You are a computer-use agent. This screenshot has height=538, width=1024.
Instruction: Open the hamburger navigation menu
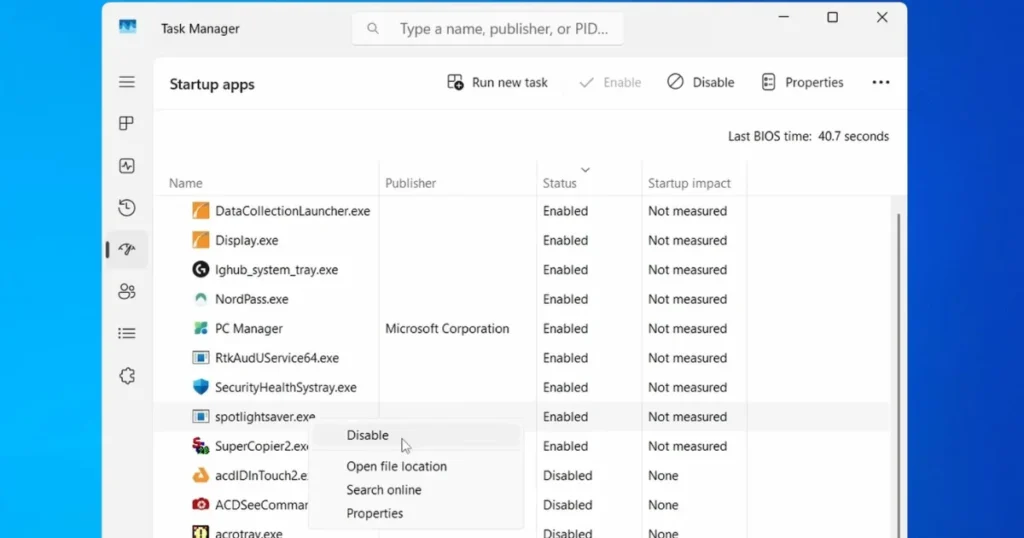[127, 82]
